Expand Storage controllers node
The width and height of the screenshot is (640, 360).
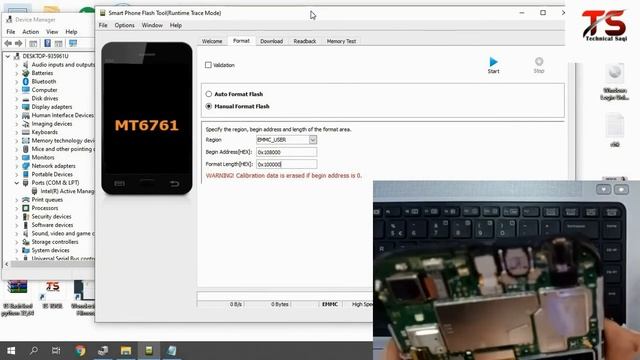tap(17, 242)
